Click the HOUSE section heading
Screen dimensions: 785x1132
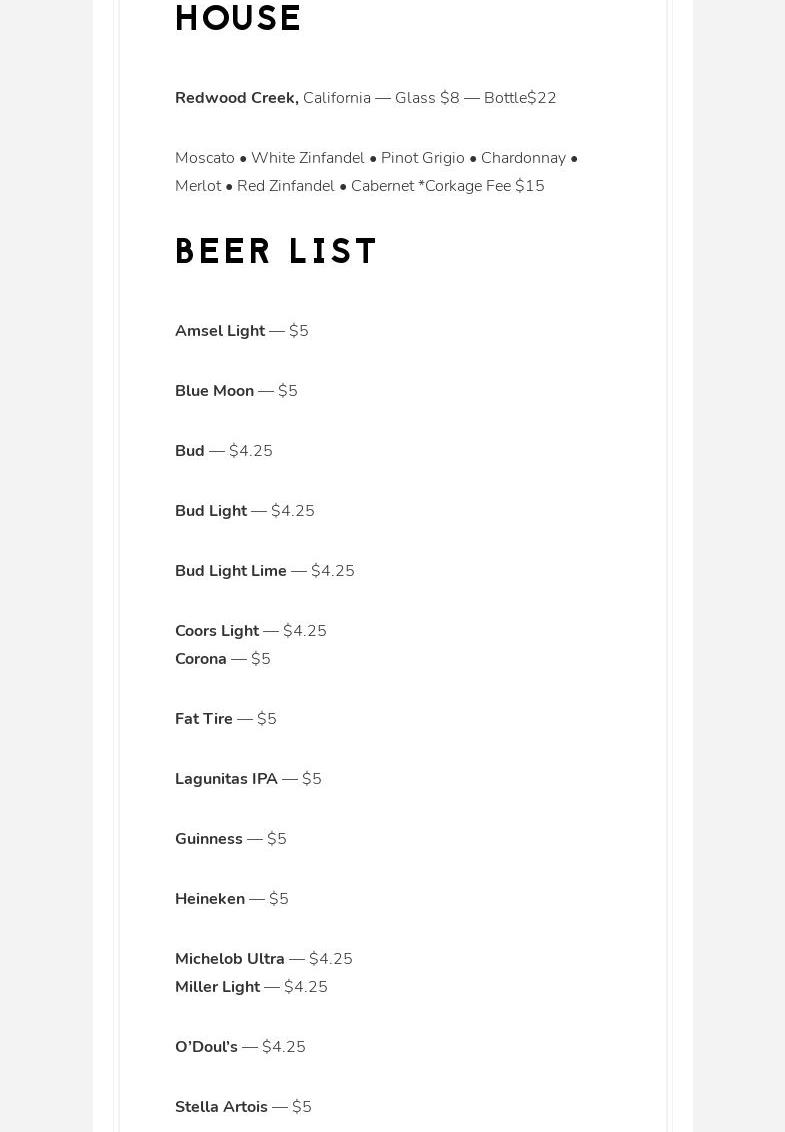[x=238, y=19]
